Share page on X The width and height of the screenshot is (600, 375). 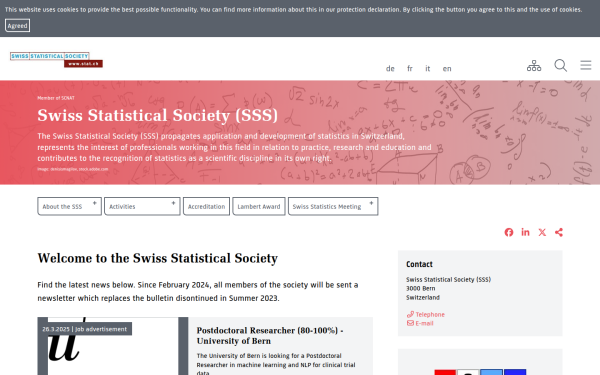[542, 232]
